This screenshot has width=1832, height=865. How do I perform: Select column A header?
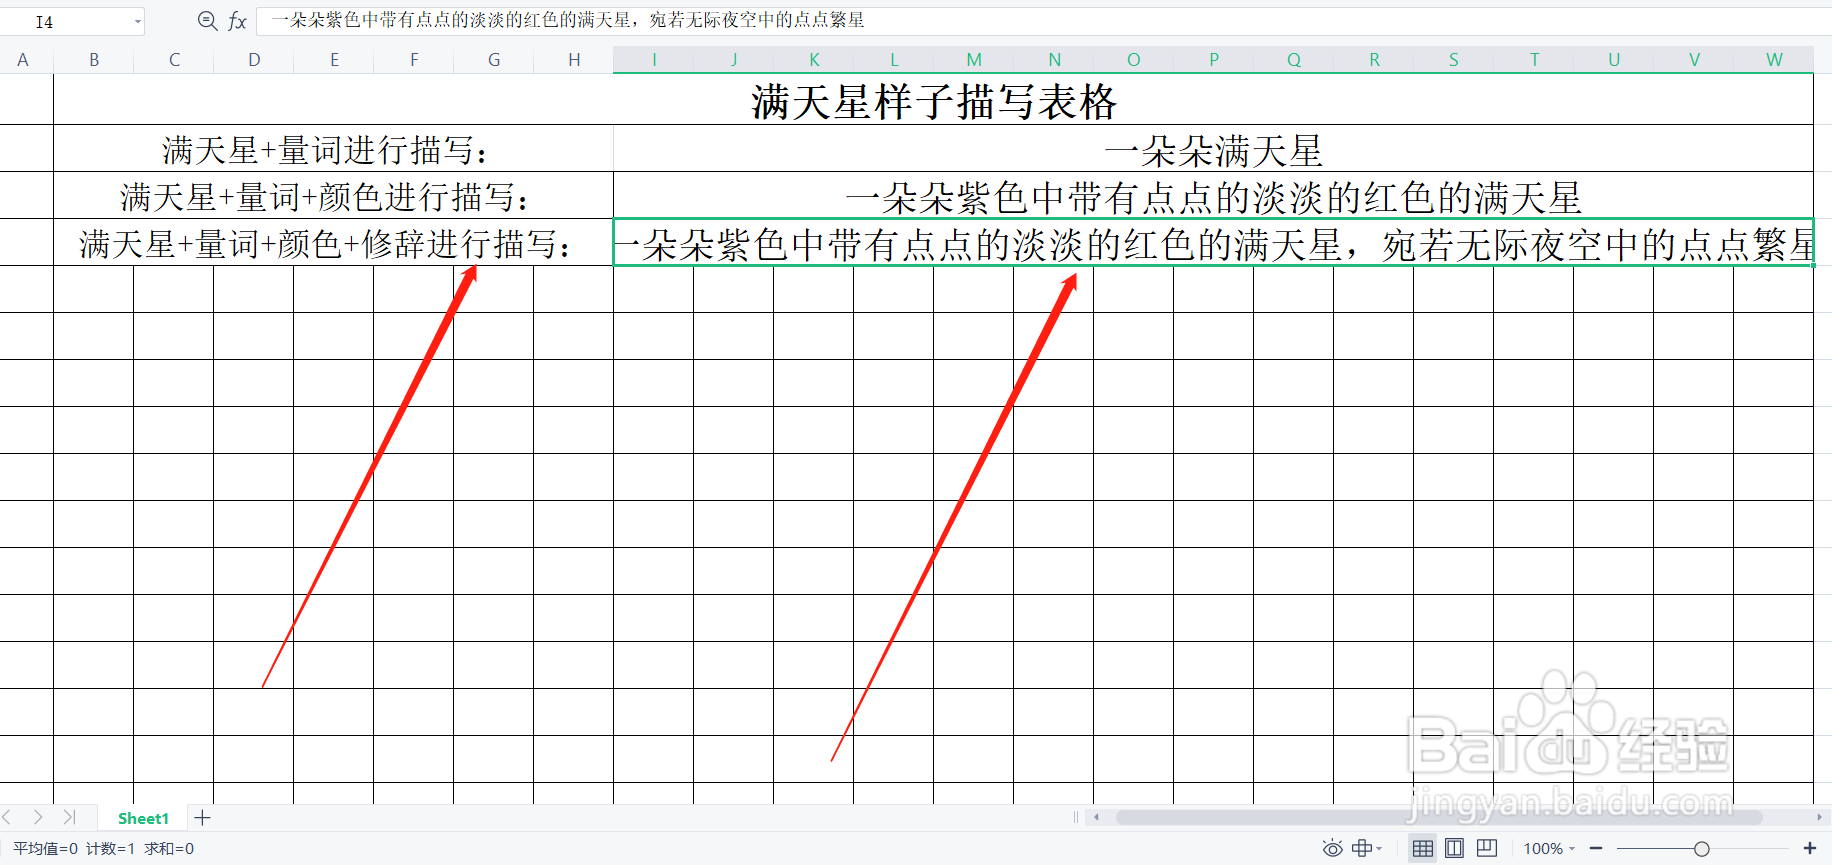(x=23, y=60)
